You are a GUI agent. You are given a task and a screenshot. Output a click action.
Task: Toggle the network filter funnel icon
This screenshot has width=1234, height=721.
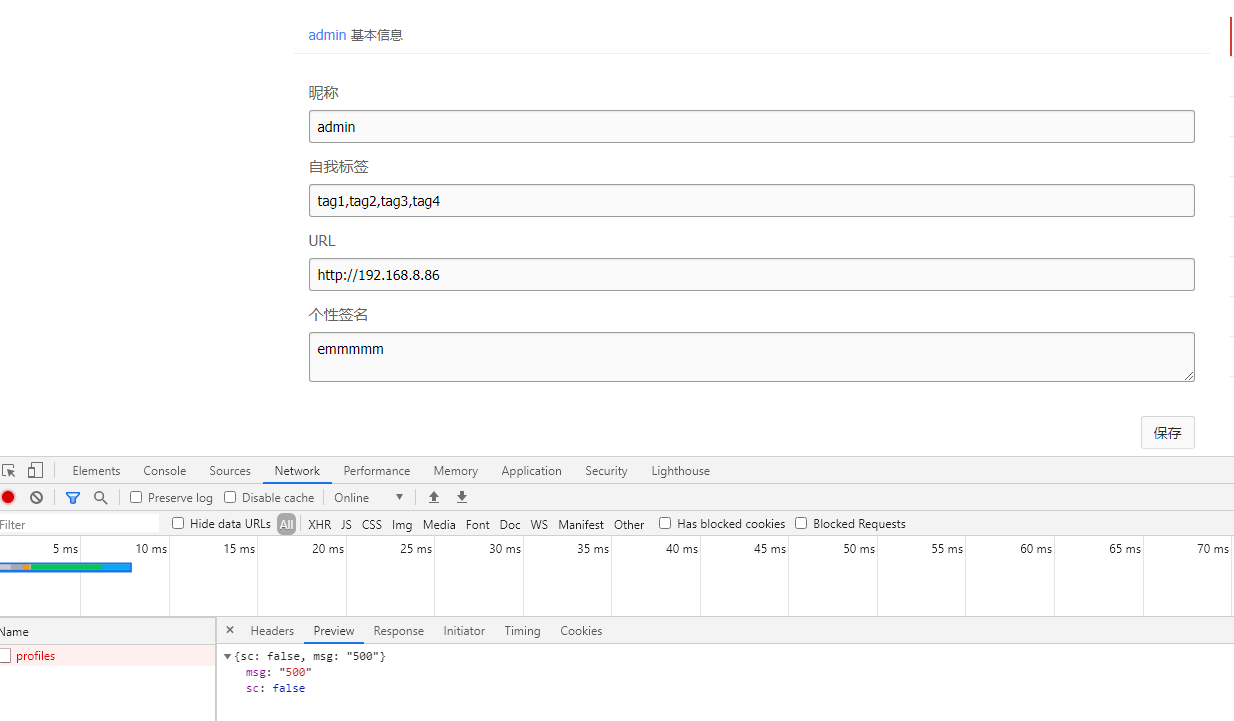click(72, 497)
